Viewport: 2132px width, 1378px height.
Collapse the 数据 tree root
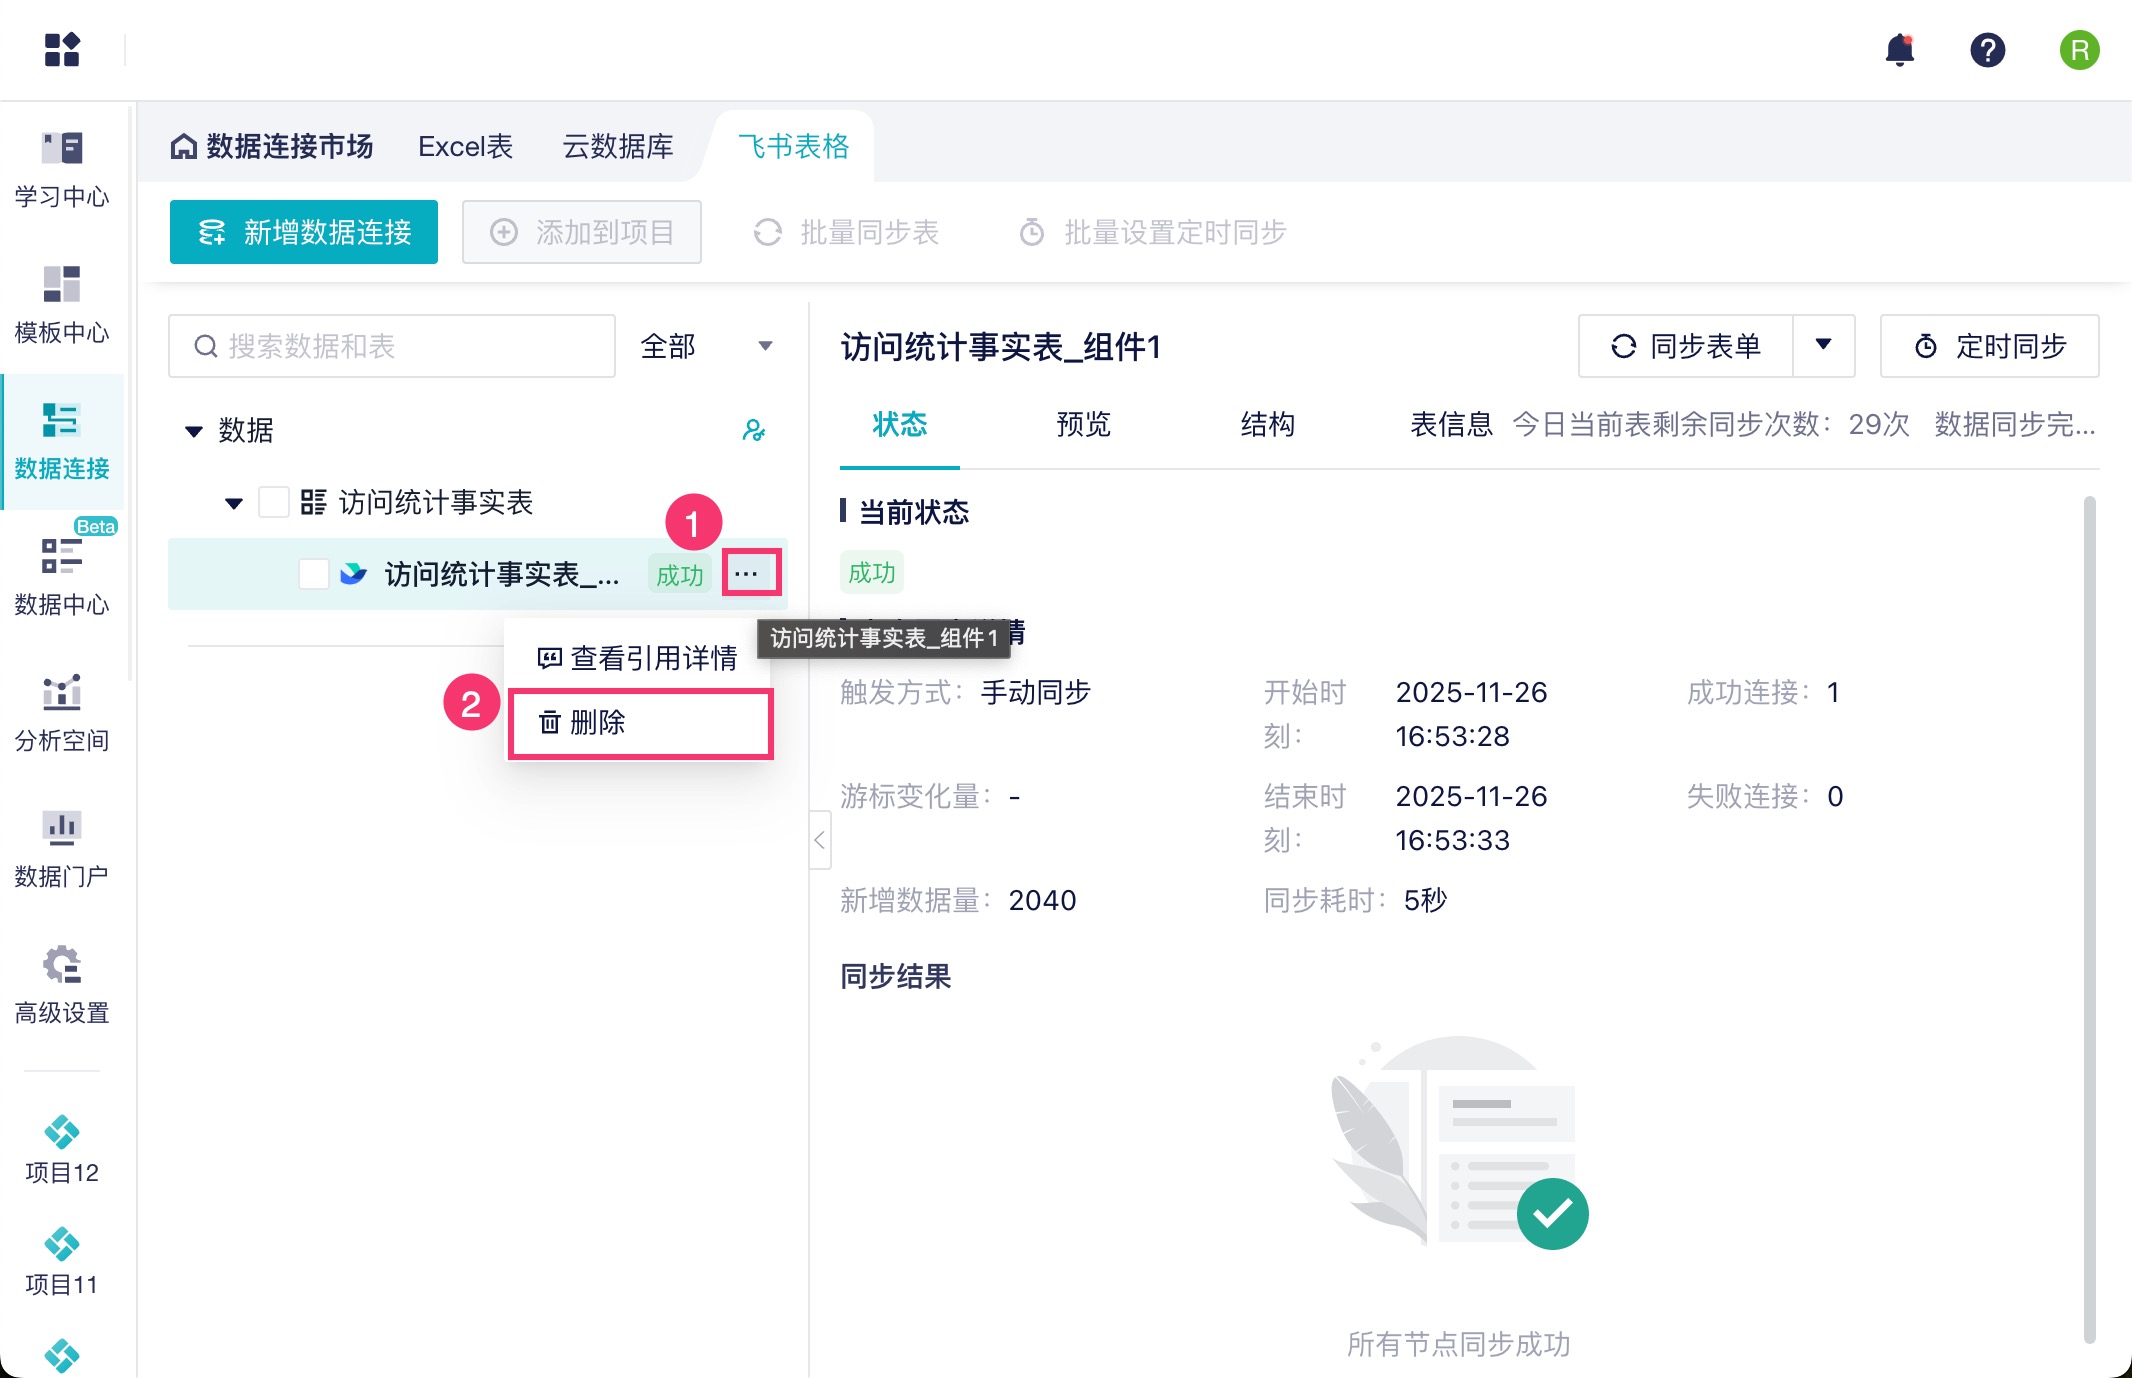point(194,431)
